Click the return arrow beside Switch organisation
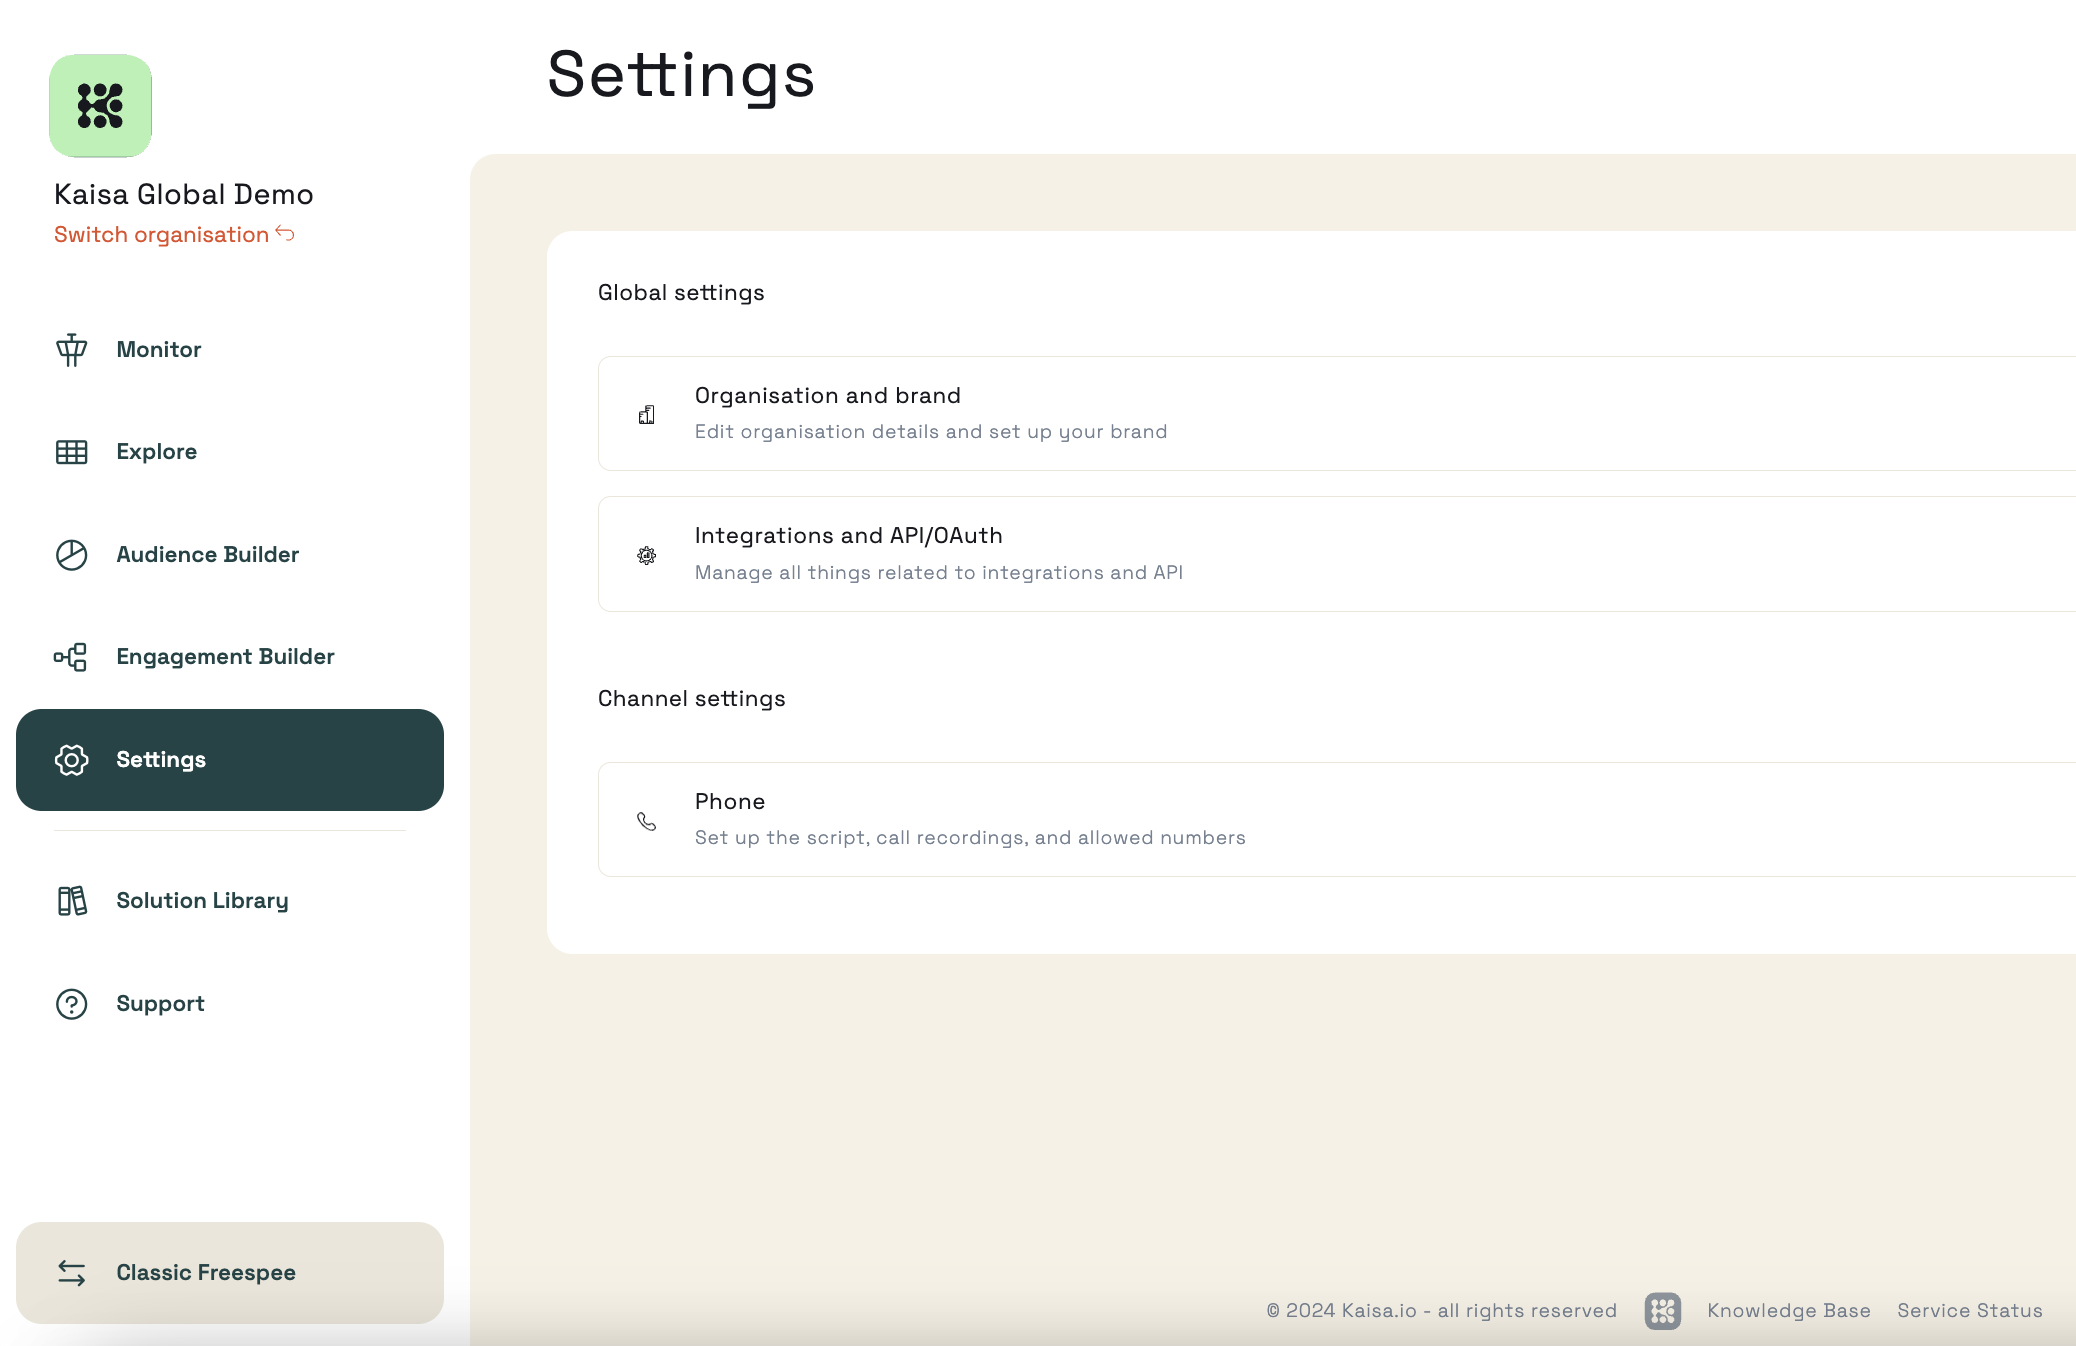The image size is (2076, 1346). (285, 233)
